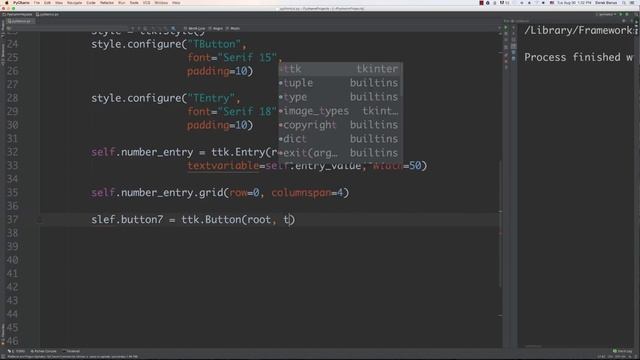Toggle Words option in find bar
This screenshot has width=640, height=360.
(x=233, y=29)
